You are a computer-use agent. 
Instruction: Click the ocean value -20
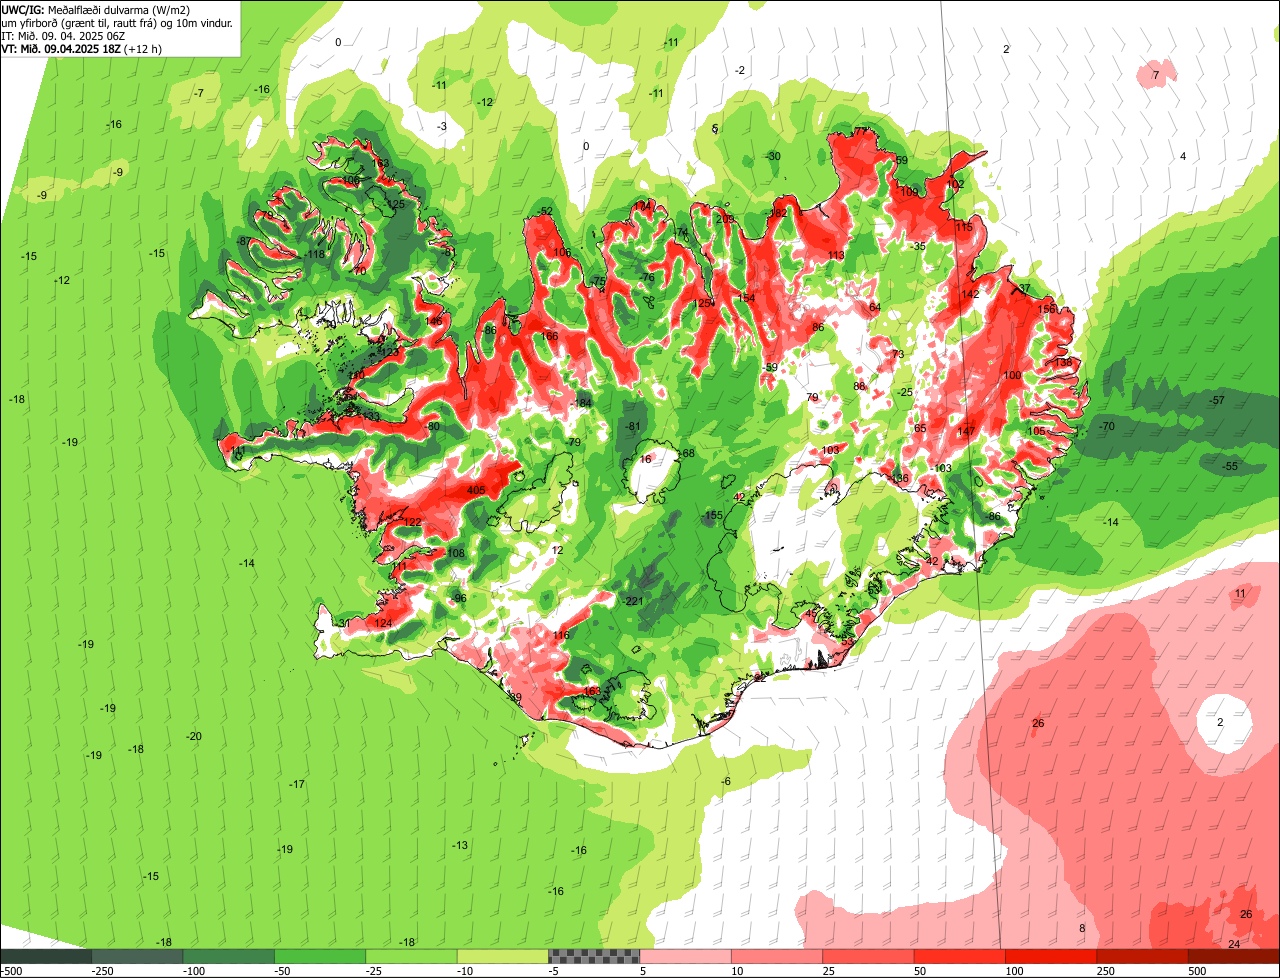coord(194,736)
